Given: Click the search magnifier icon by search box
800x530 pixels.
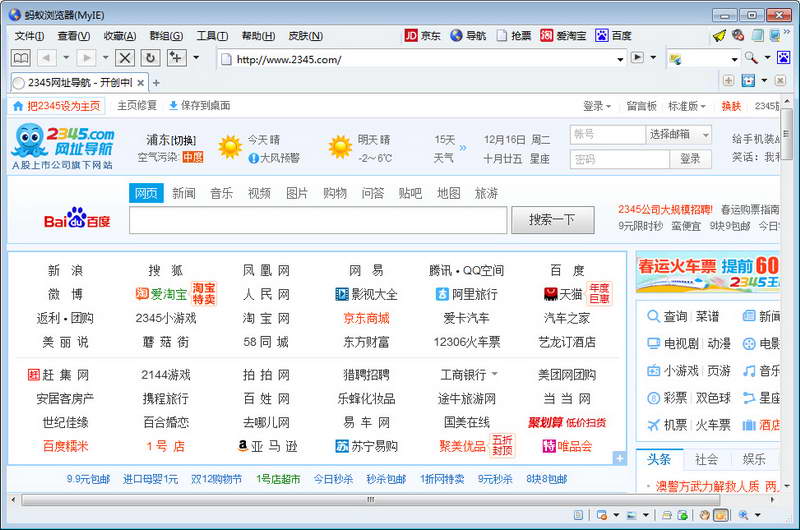Looking at the screenshot, I should point(751,58).
